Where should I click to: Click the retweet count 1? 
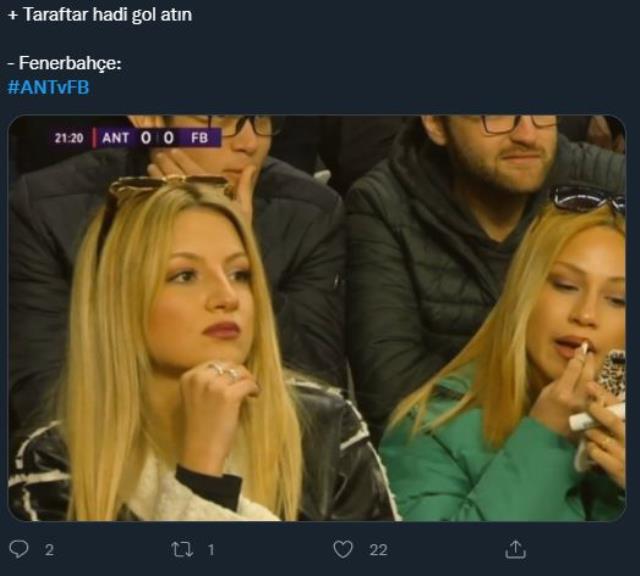(x=211, y=549)
